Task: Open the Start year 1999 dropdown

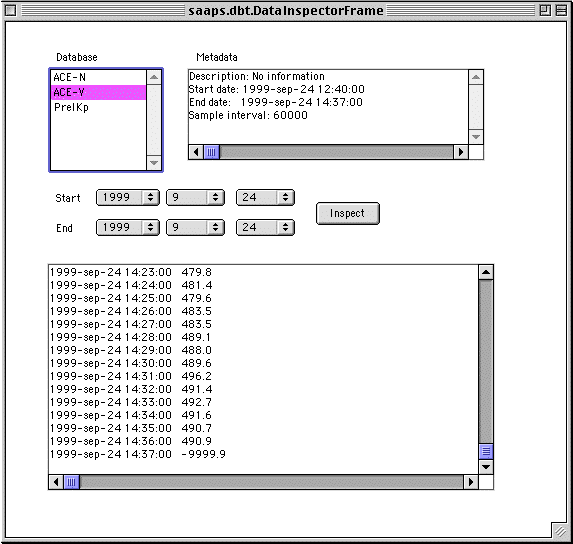Action: point(128,197)
